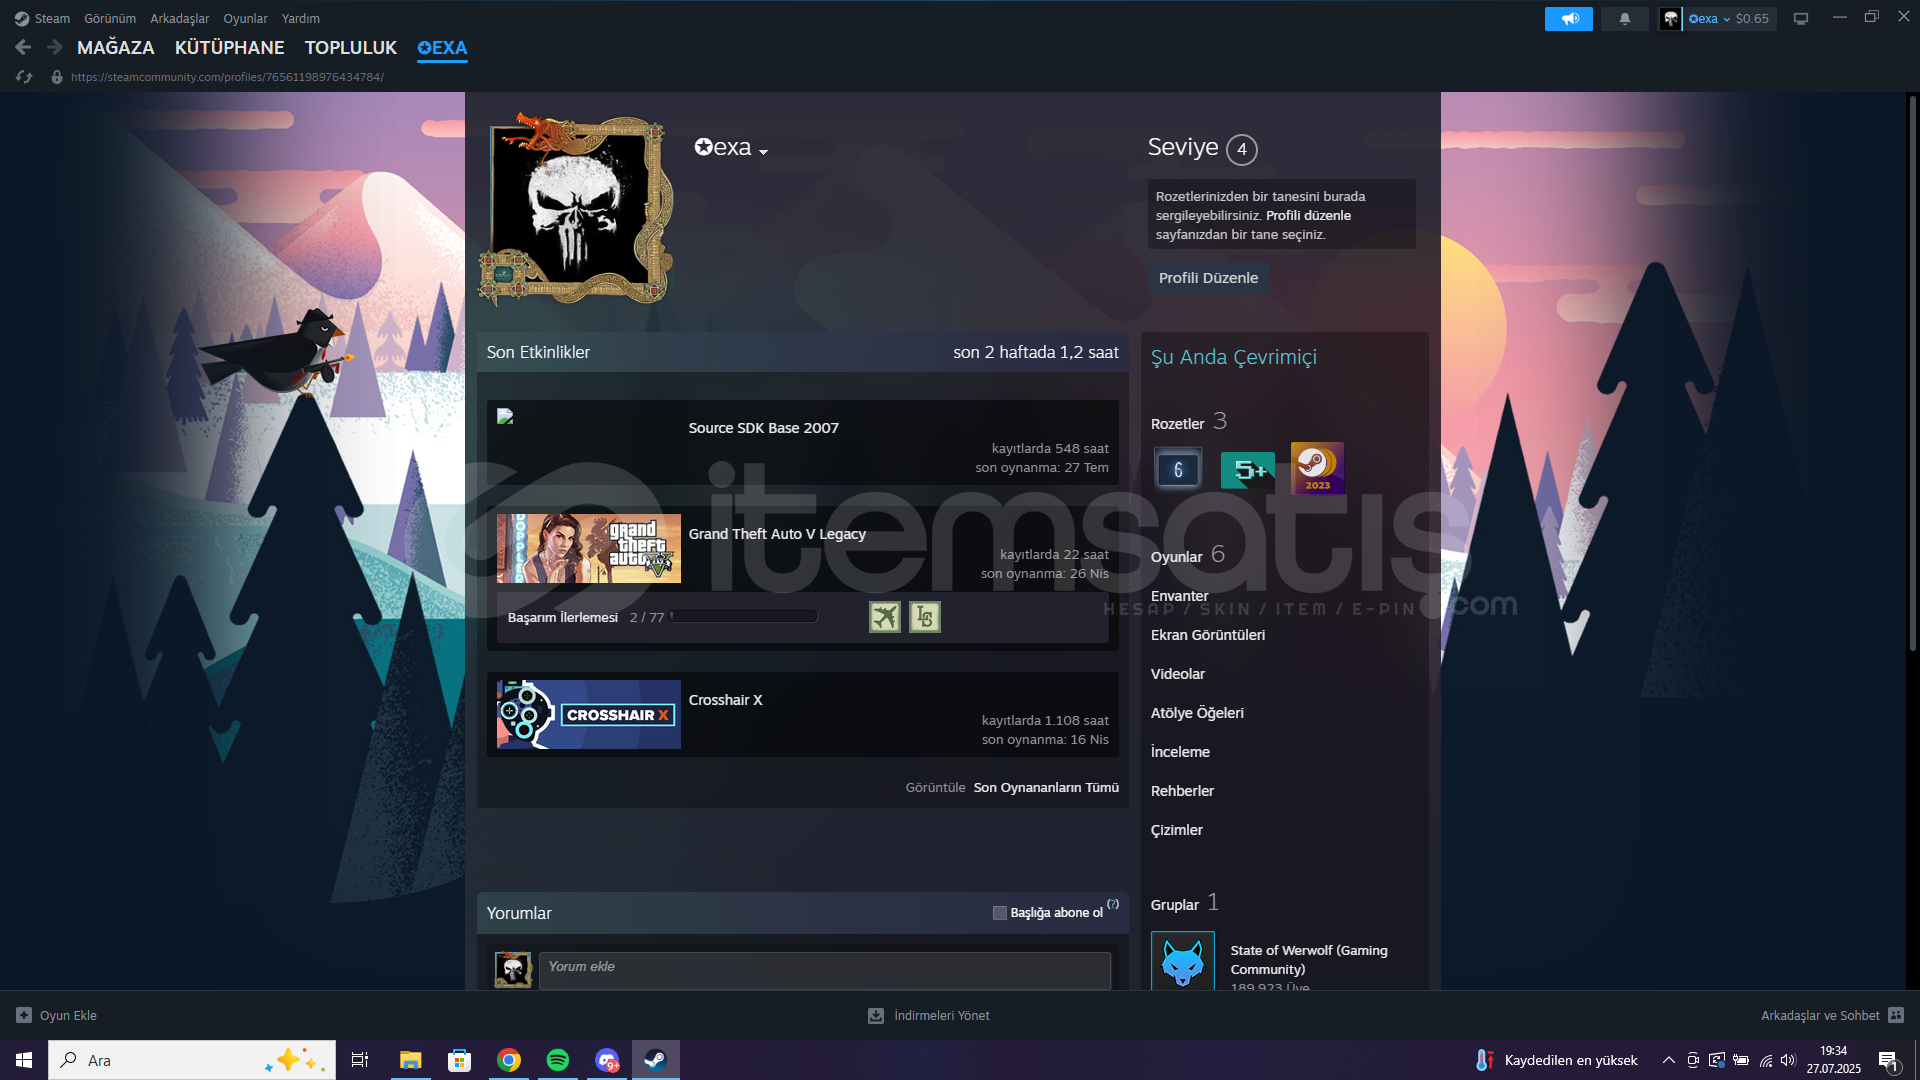Toggle the Başlığa abone ol checkbox

coord(999,913)
